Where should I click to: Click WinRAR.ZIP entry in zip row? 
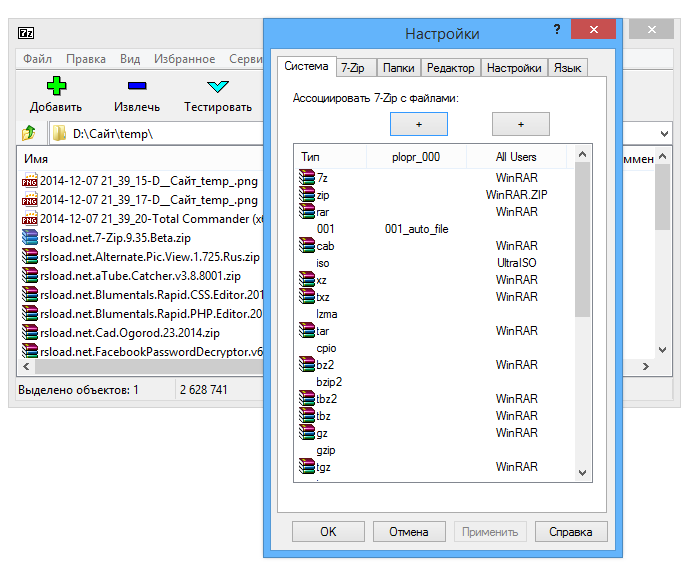coord(516,194)
